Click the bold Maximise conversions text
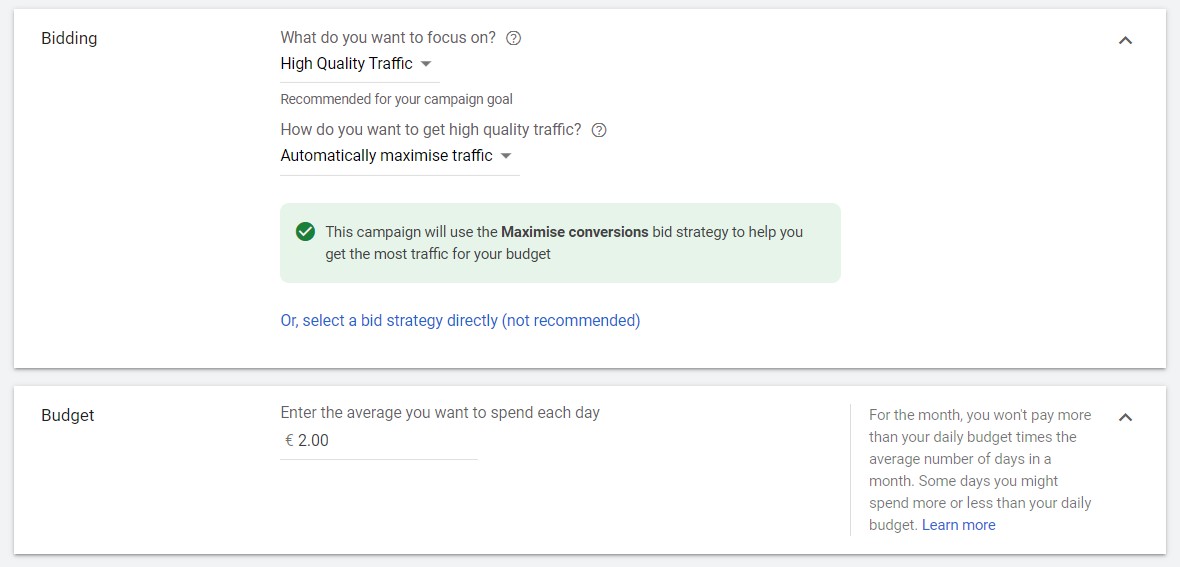 coord(574,232)
